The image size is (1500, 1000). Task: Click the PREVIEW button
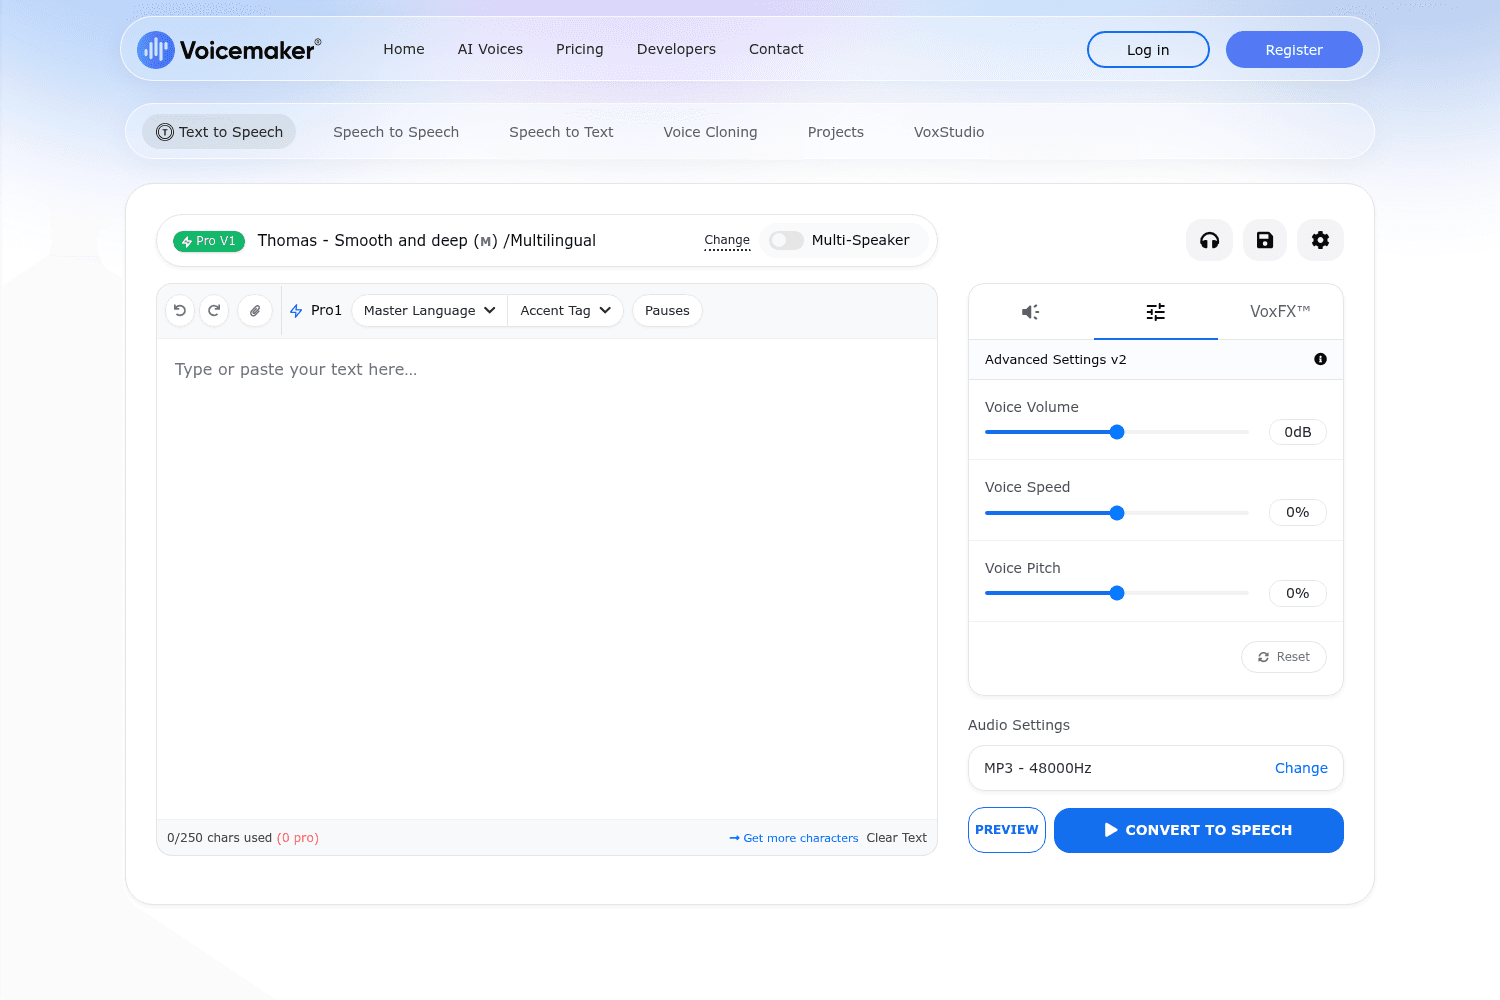1007,830
